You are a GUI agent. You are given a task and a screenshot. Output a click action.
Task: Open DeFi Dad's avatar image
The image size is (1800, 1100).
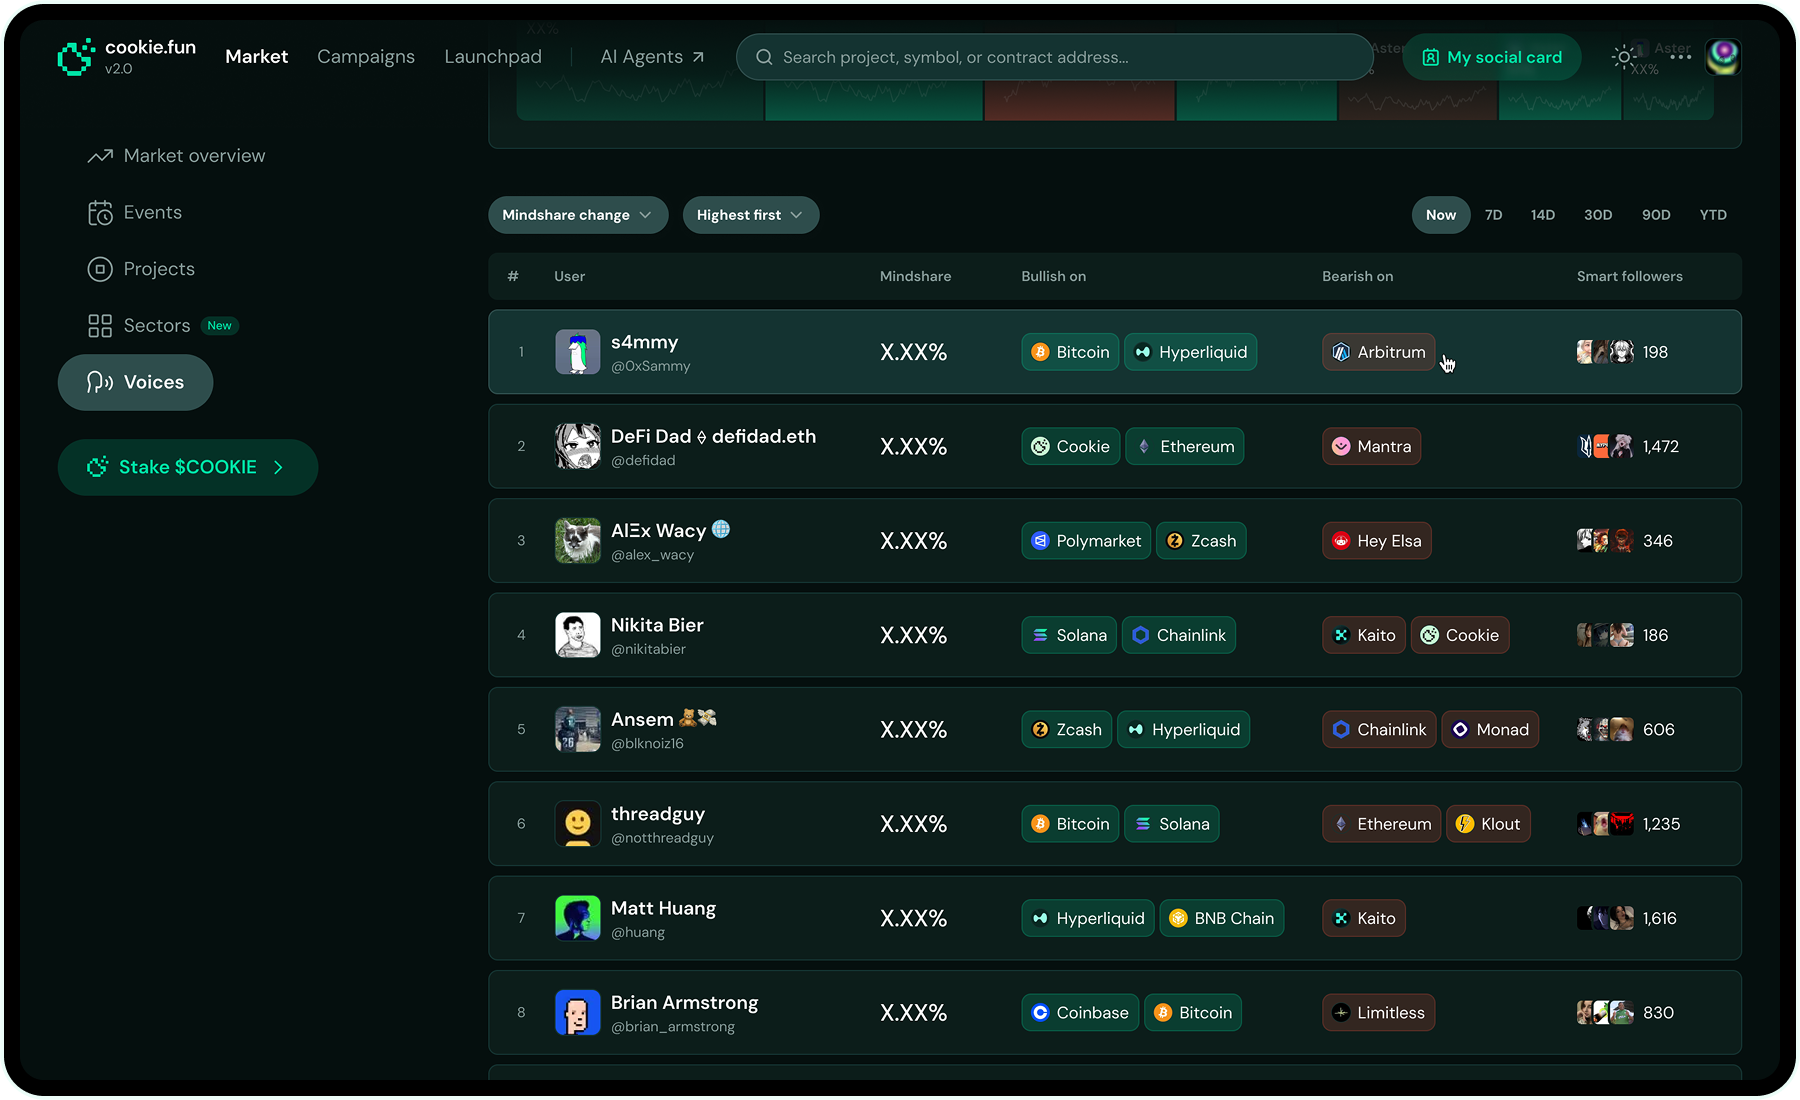(578, 446)
